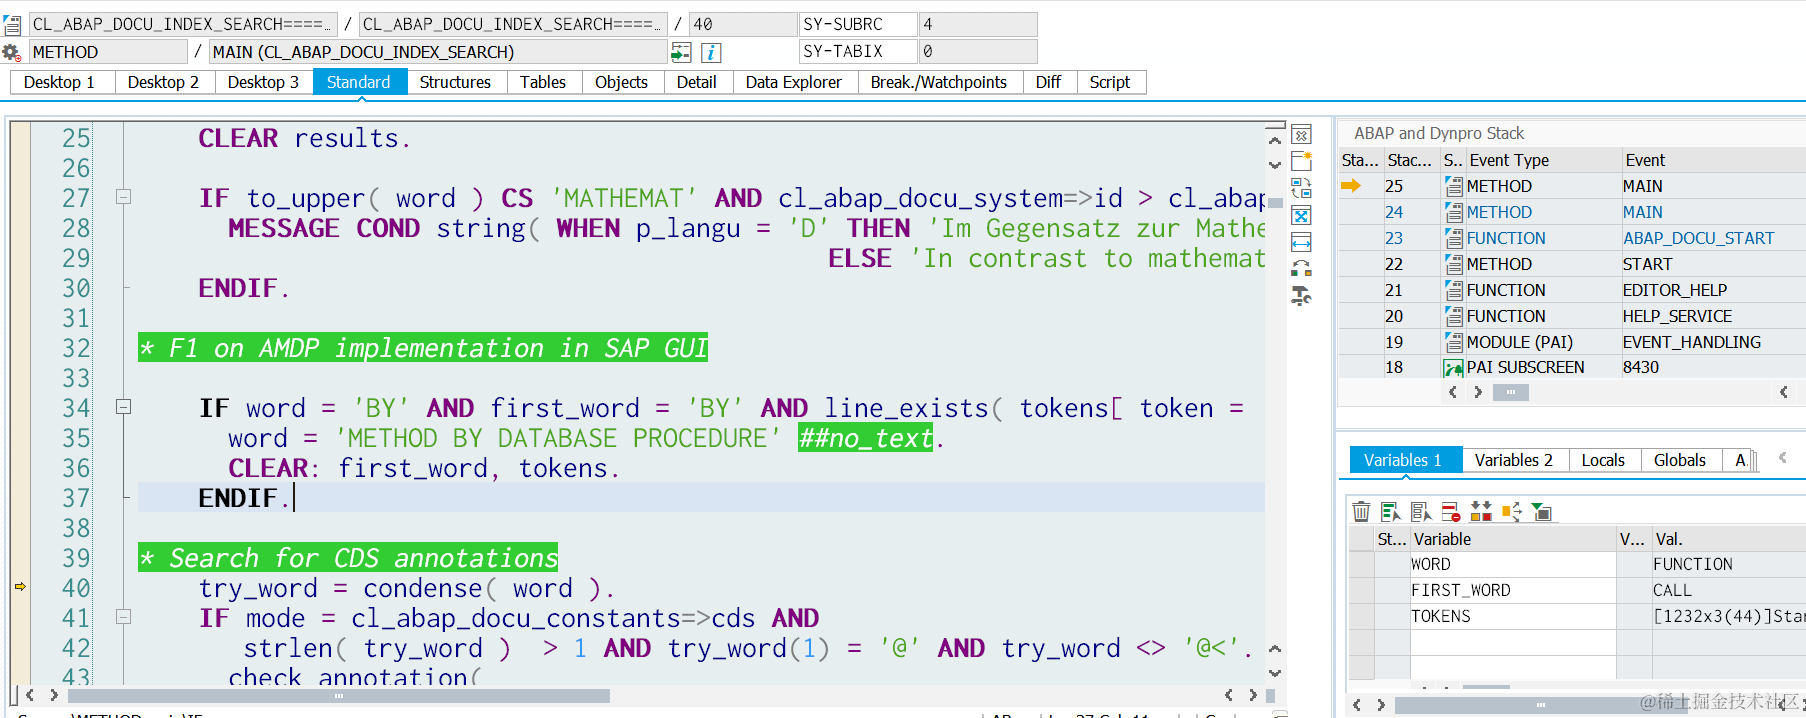This screenshot has width=1806, height=718.
Task: Click the ABAP_DOCU_START function link
Action: tap(1699, 238)
